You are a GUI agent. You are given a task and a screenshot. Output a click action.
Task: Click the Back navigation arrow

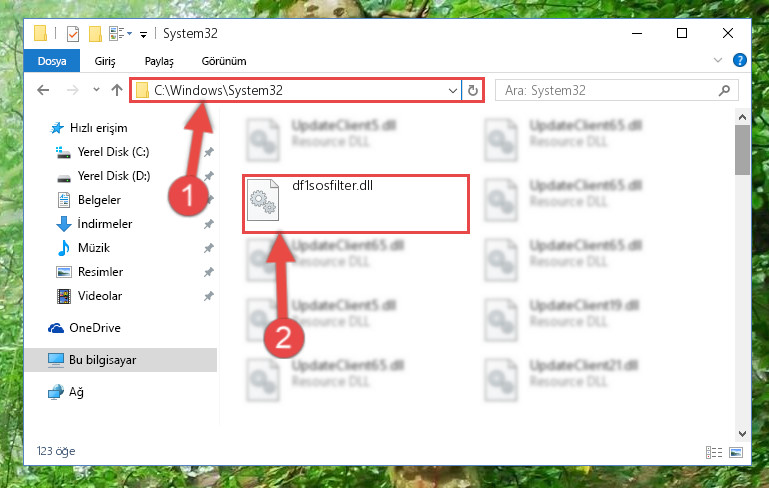(x=43, y=90)
